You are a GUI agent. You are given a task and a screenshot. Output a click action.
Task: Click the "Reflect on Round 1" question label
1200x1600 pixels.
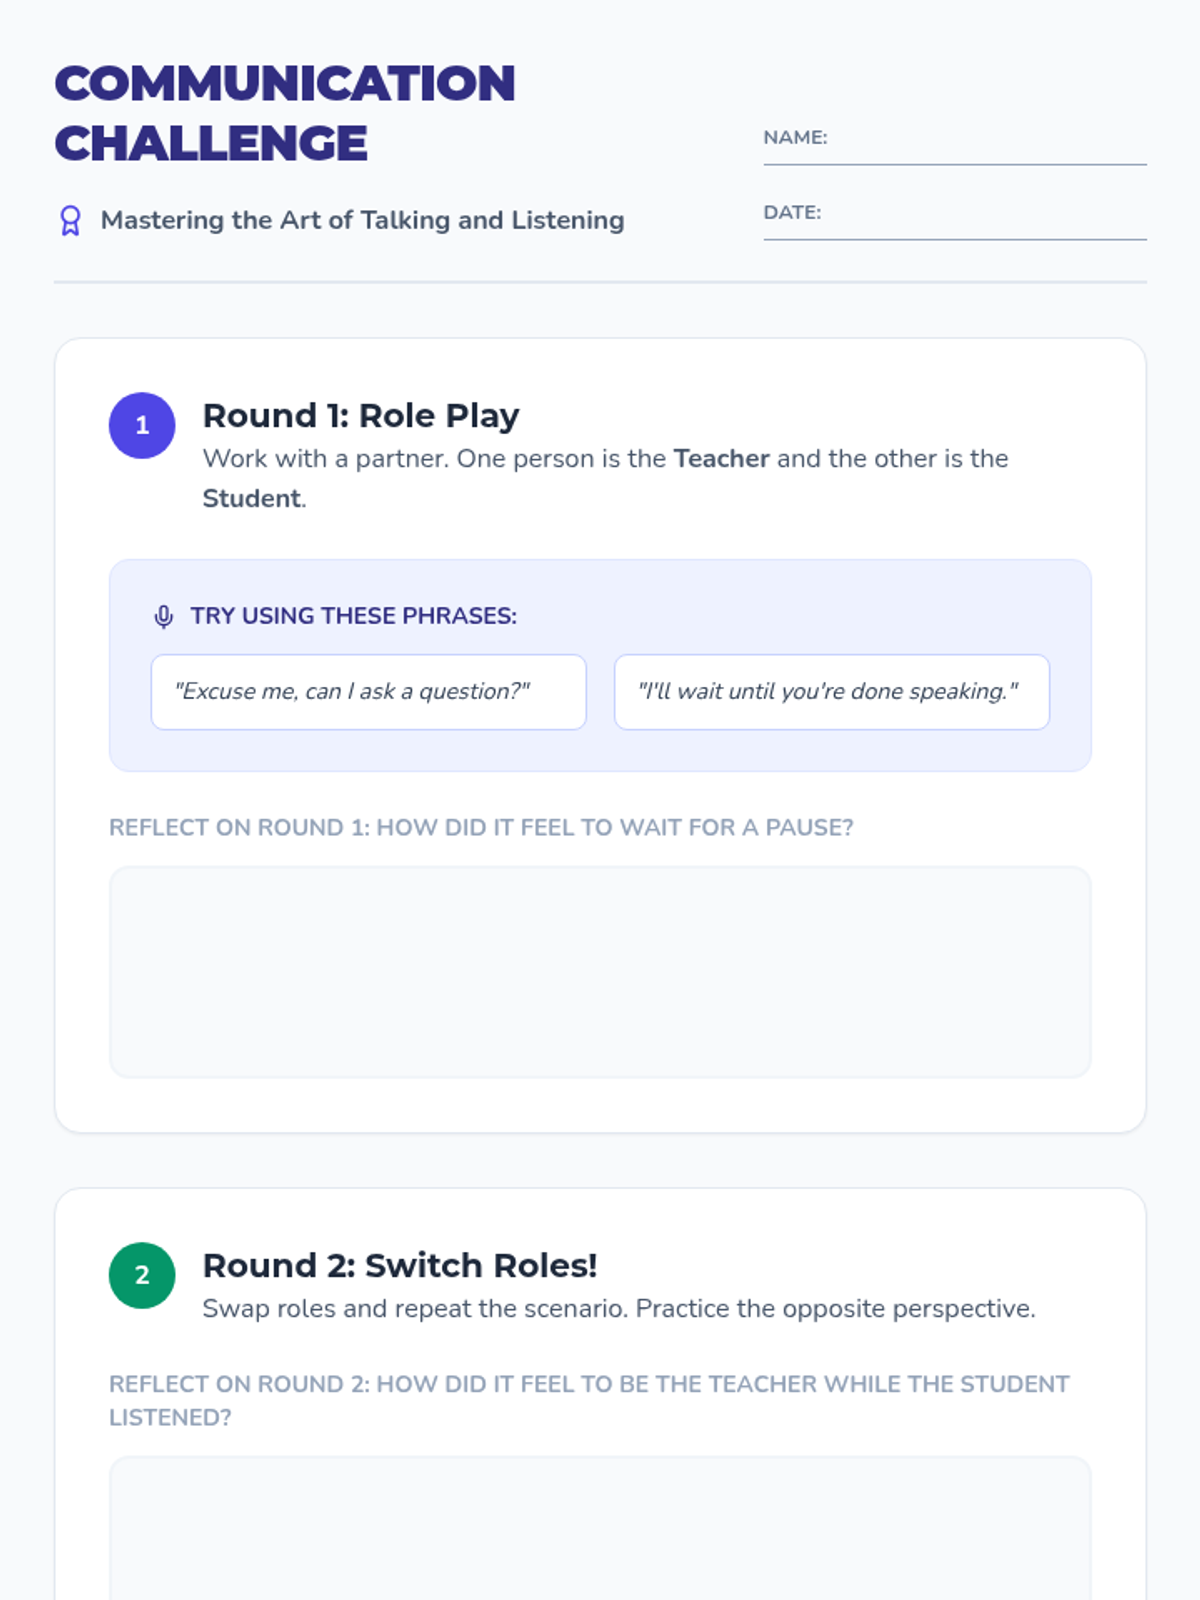tap(481, 828)
